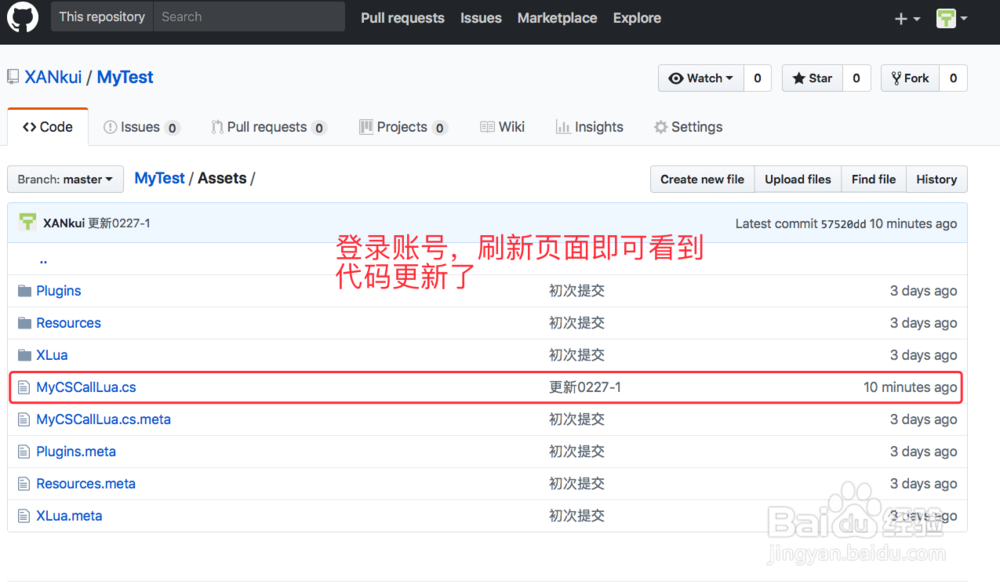Open the MyTest repository title link

coord(125,77)
